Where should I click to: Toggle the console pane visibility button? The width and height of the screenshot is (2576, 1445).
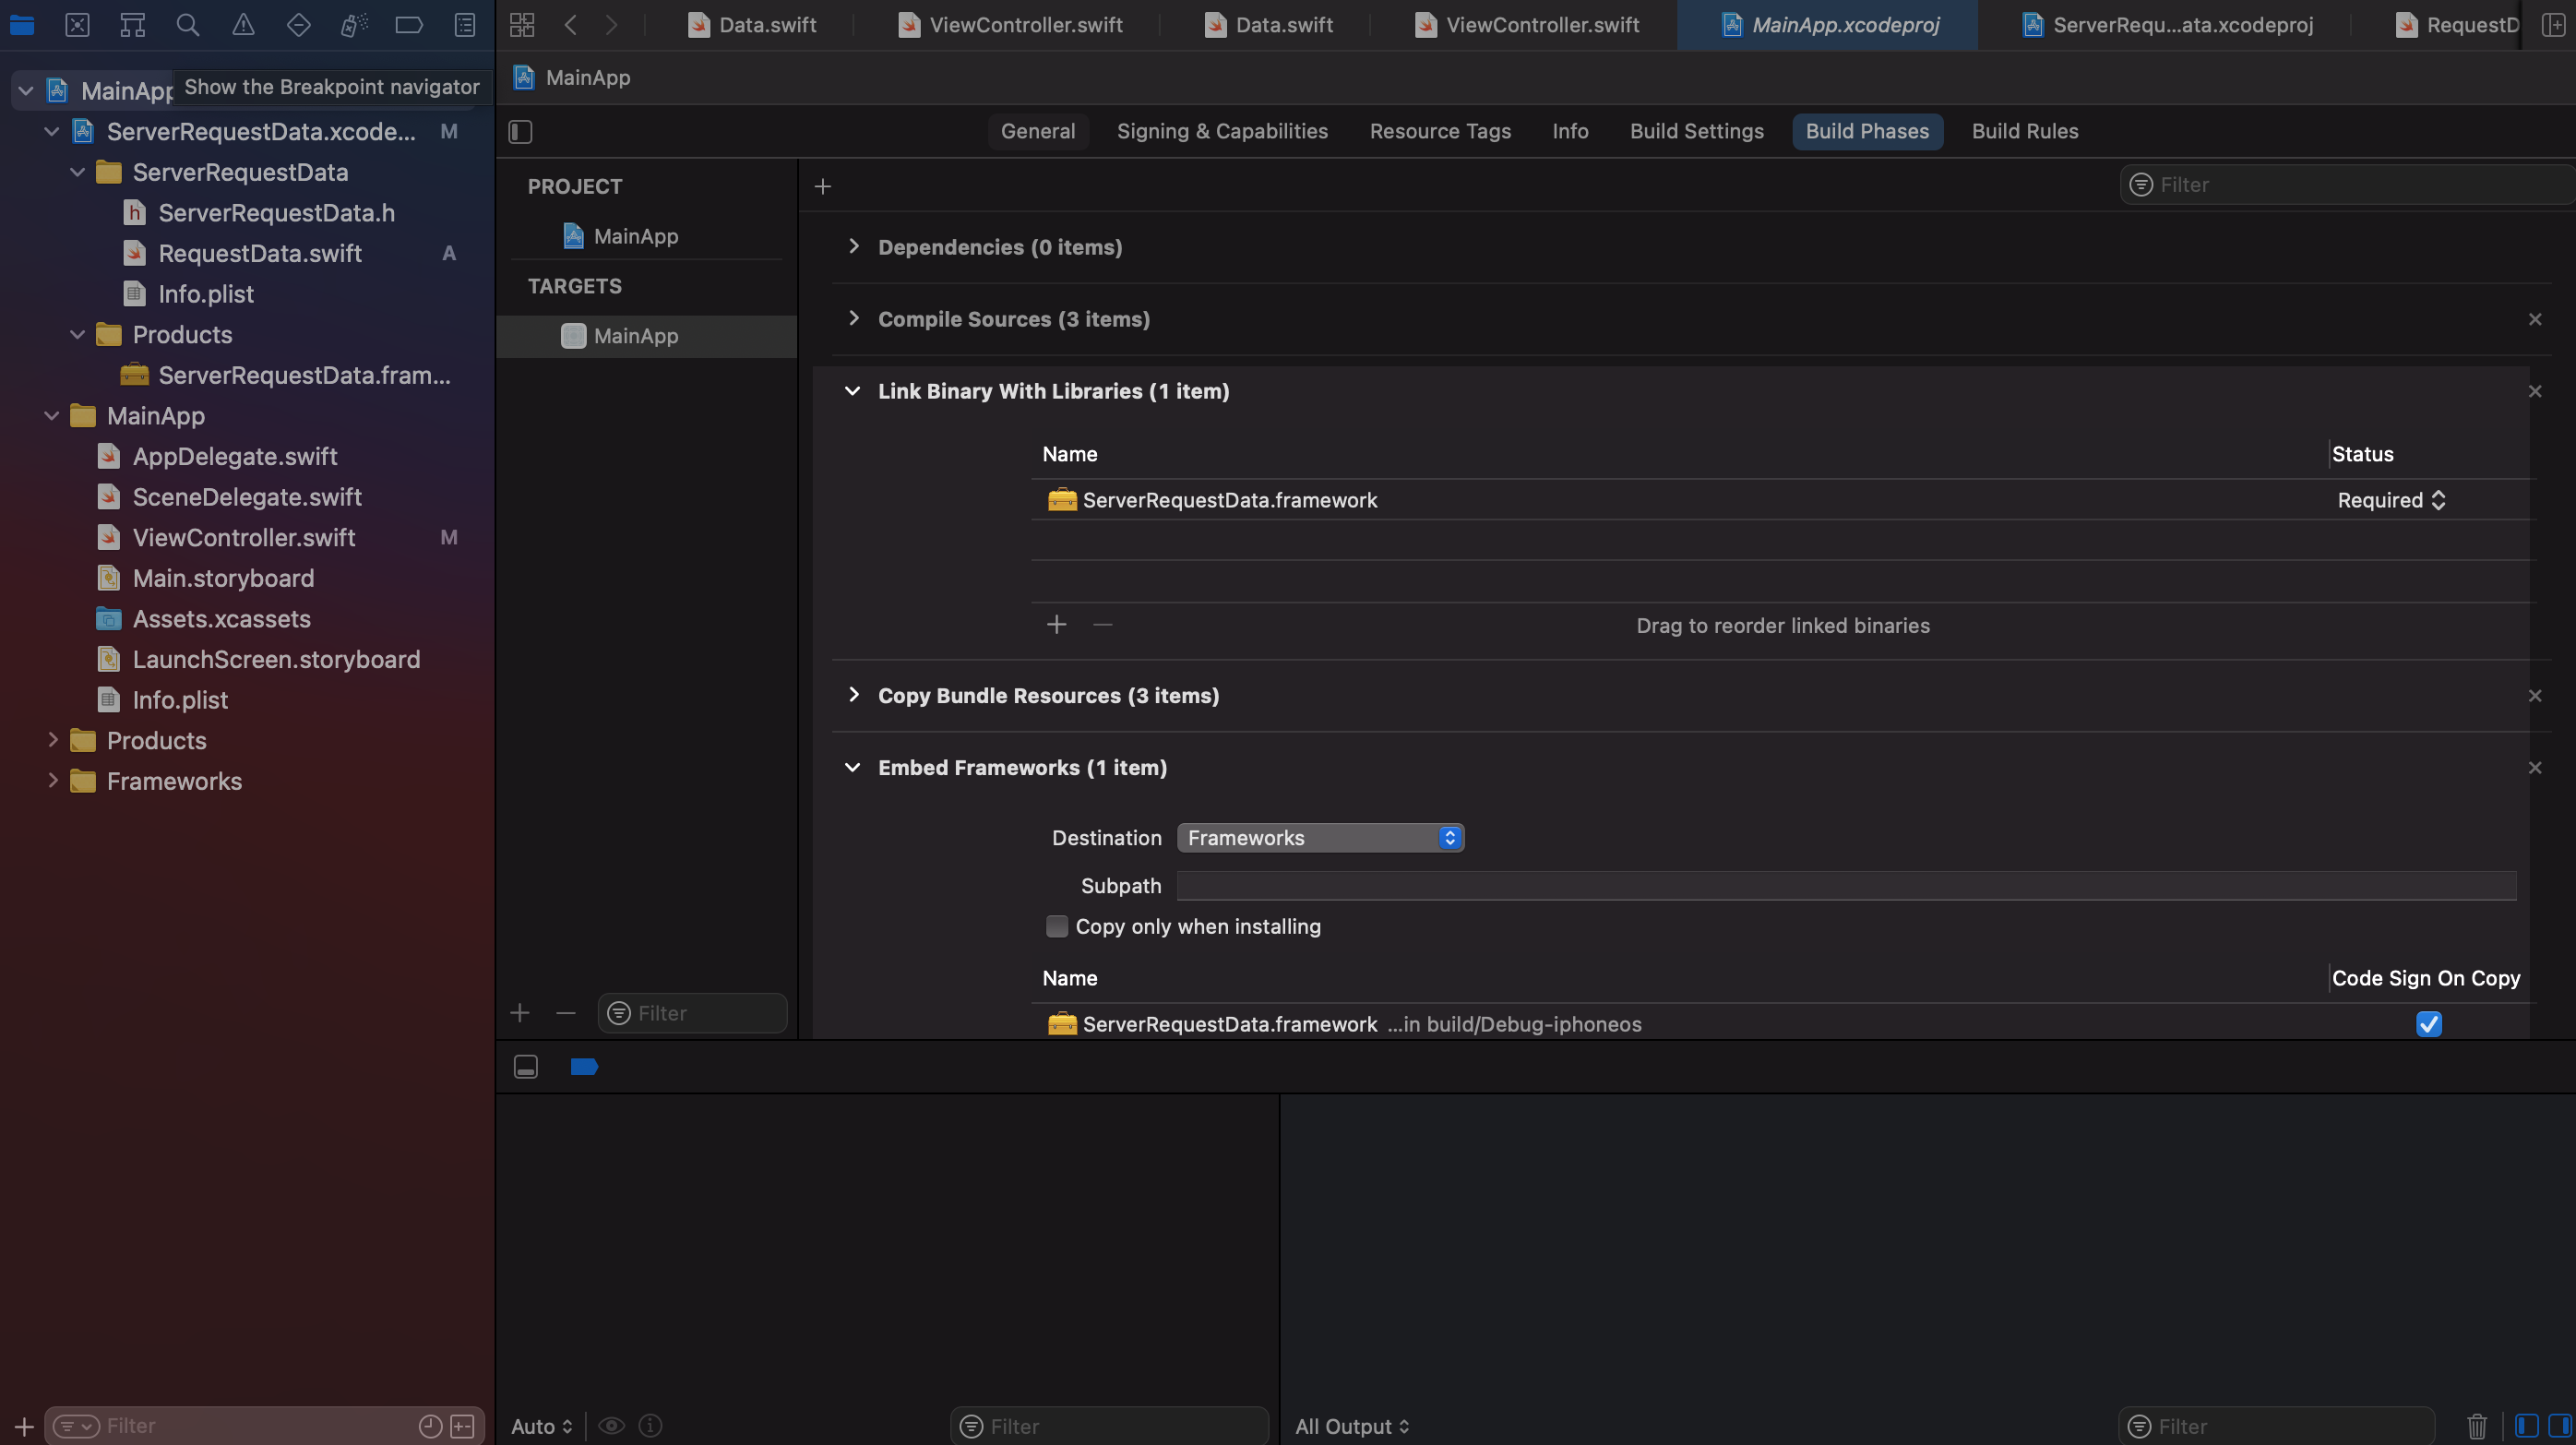tap(2559, 1425)
